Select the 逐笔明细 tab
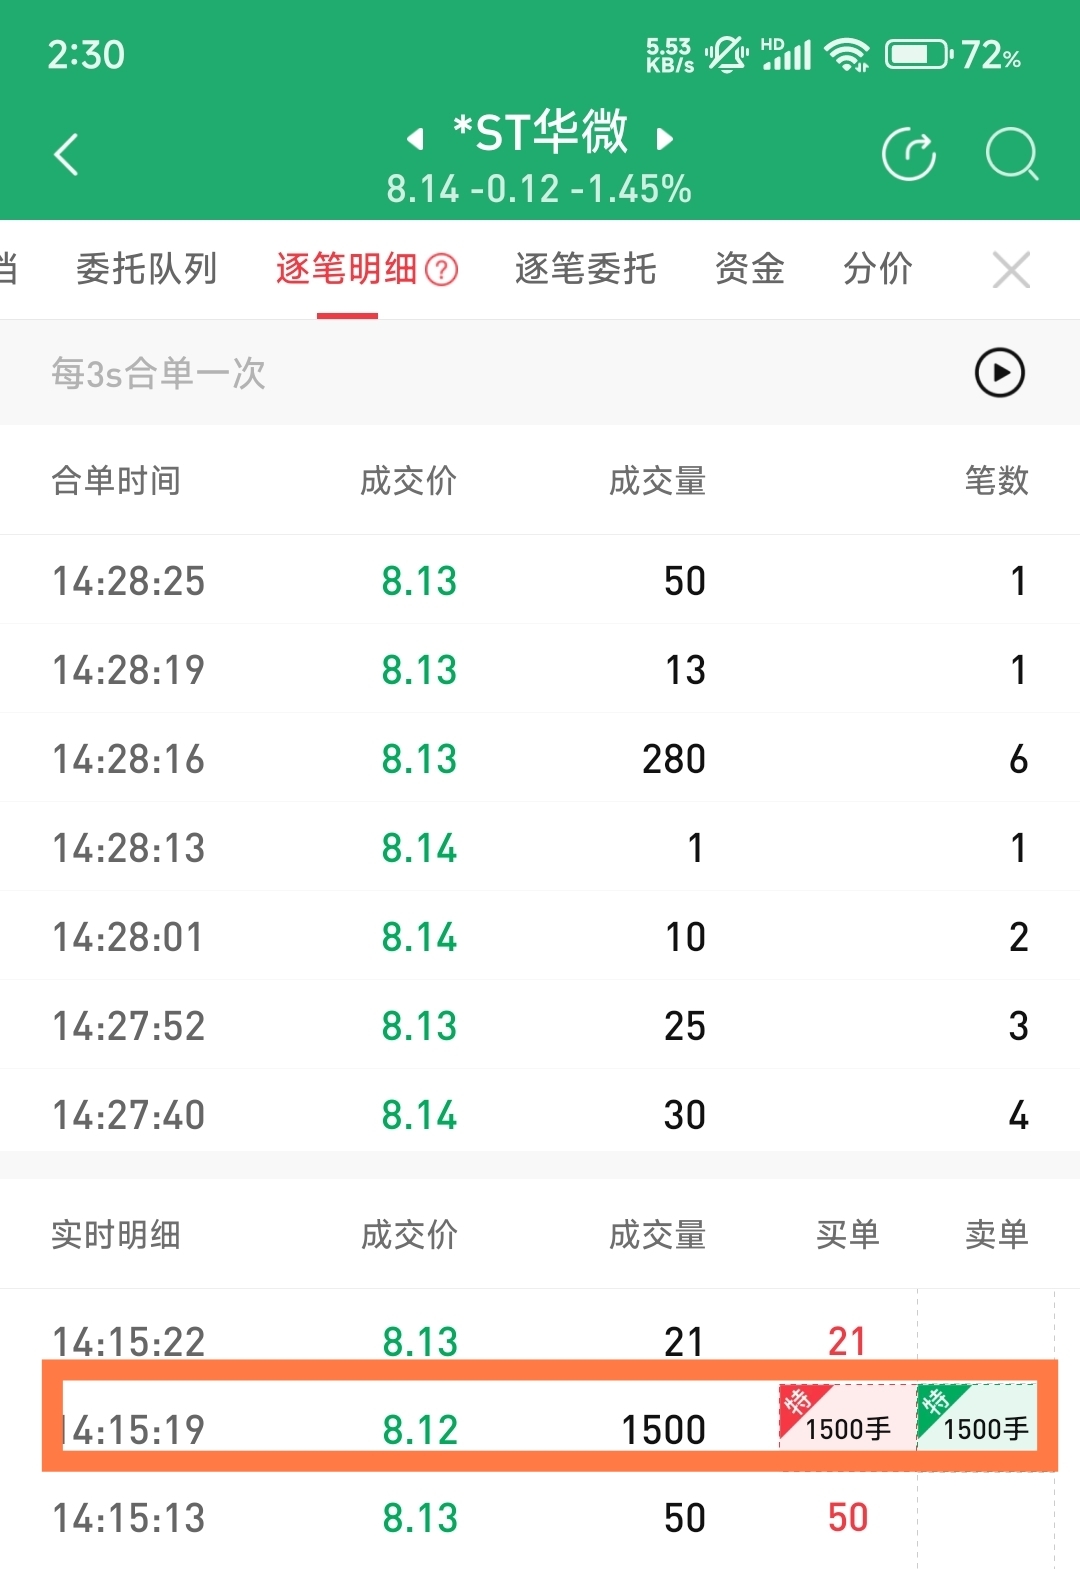 click(x=346, y=269)
